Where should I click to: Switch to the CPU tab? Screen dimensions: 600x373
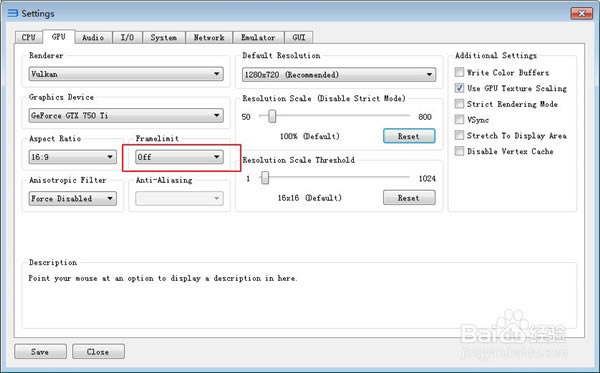(x=28, y=37)
